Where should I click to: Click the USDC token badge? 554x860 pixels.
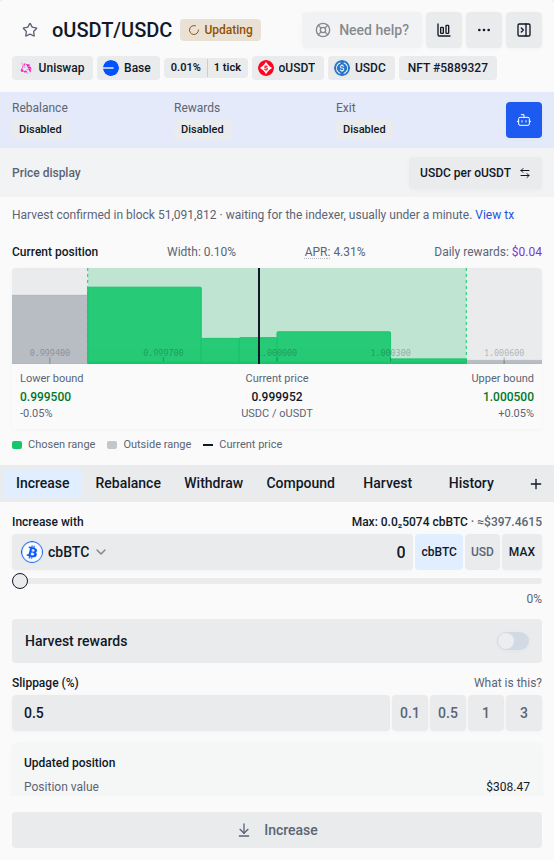coord(361,68)
